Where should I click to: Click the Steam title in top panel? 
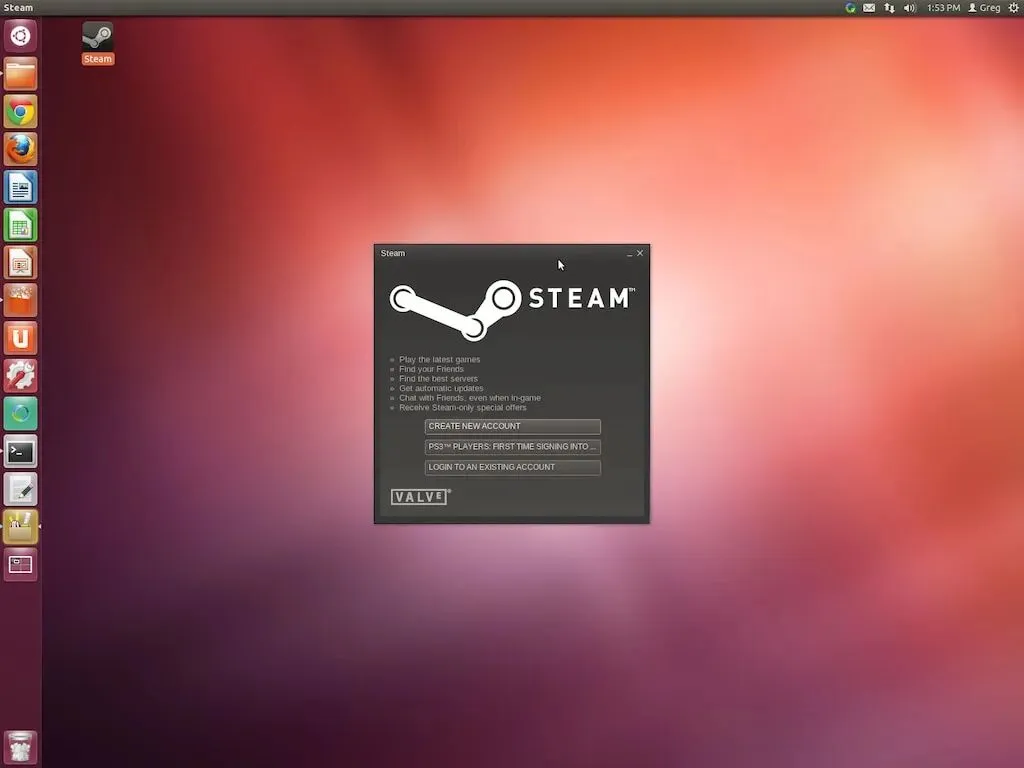(18, 8)
